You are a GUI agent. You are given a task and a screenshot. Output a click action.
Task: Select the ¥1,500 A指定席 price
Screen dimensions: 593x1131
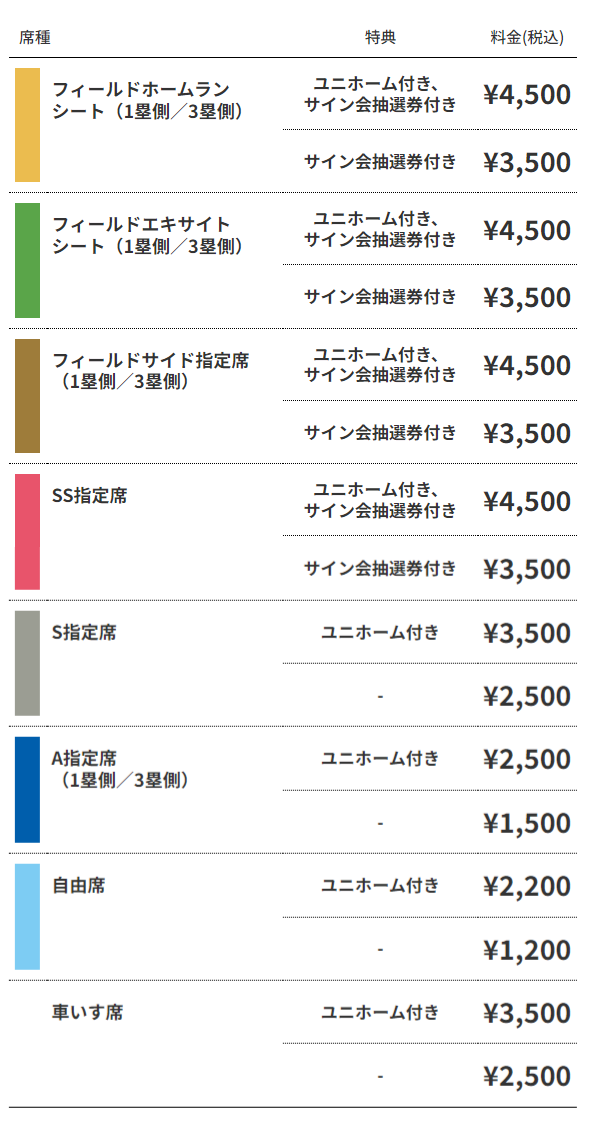[527, 822]
